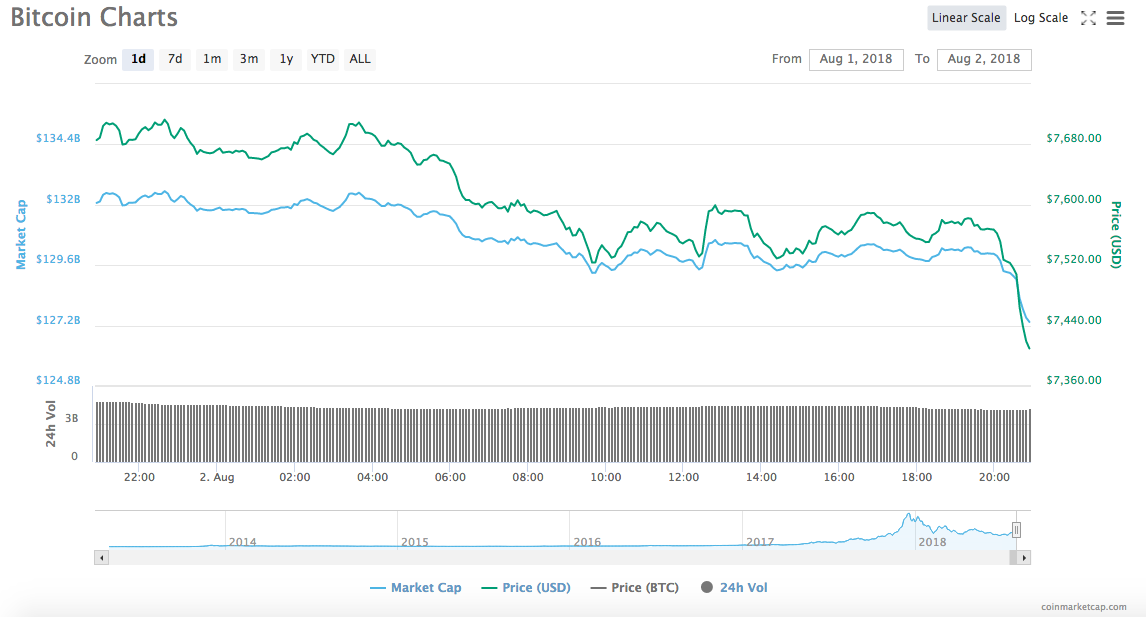The image size is (1146, 617).
Task: Click the 24h Vol axis title
Action: click(50, 423)
